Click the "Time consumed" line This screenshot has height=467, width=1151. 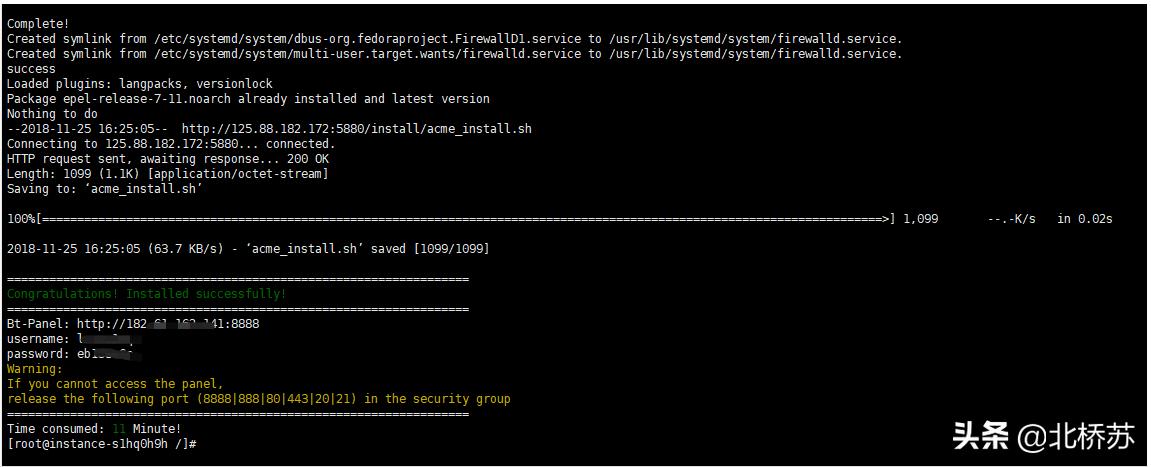[x=94, y=428]
